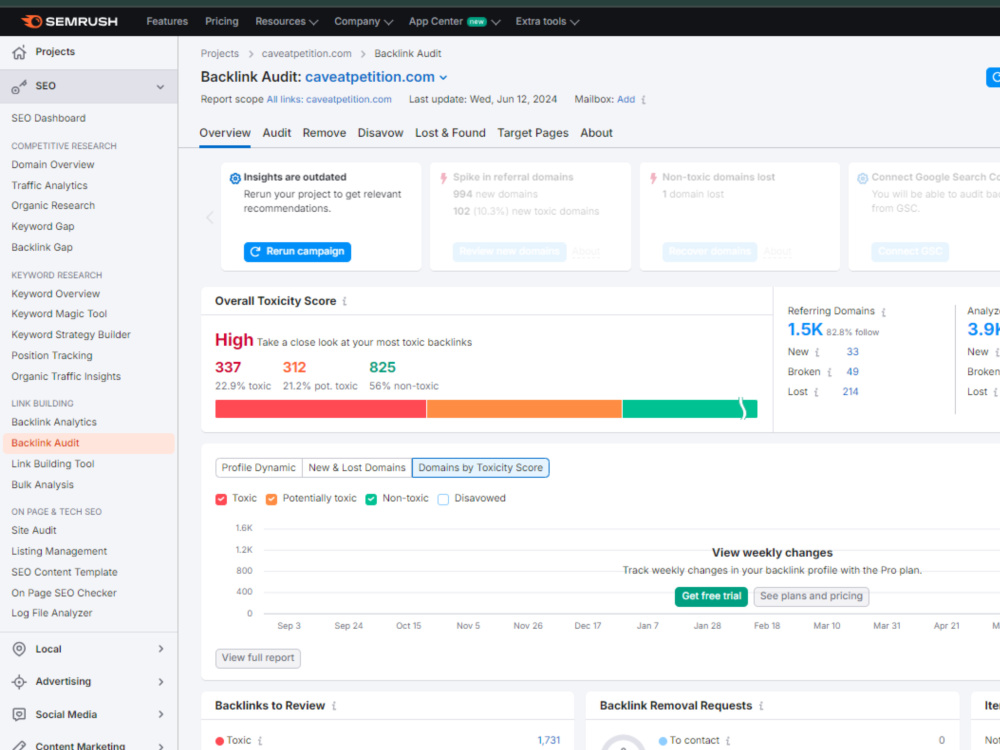Image resolution: width=1000 pixels, height=750 pixels.
Task: Open Keyword Magic Tool in sidebar
Action: 59,314
